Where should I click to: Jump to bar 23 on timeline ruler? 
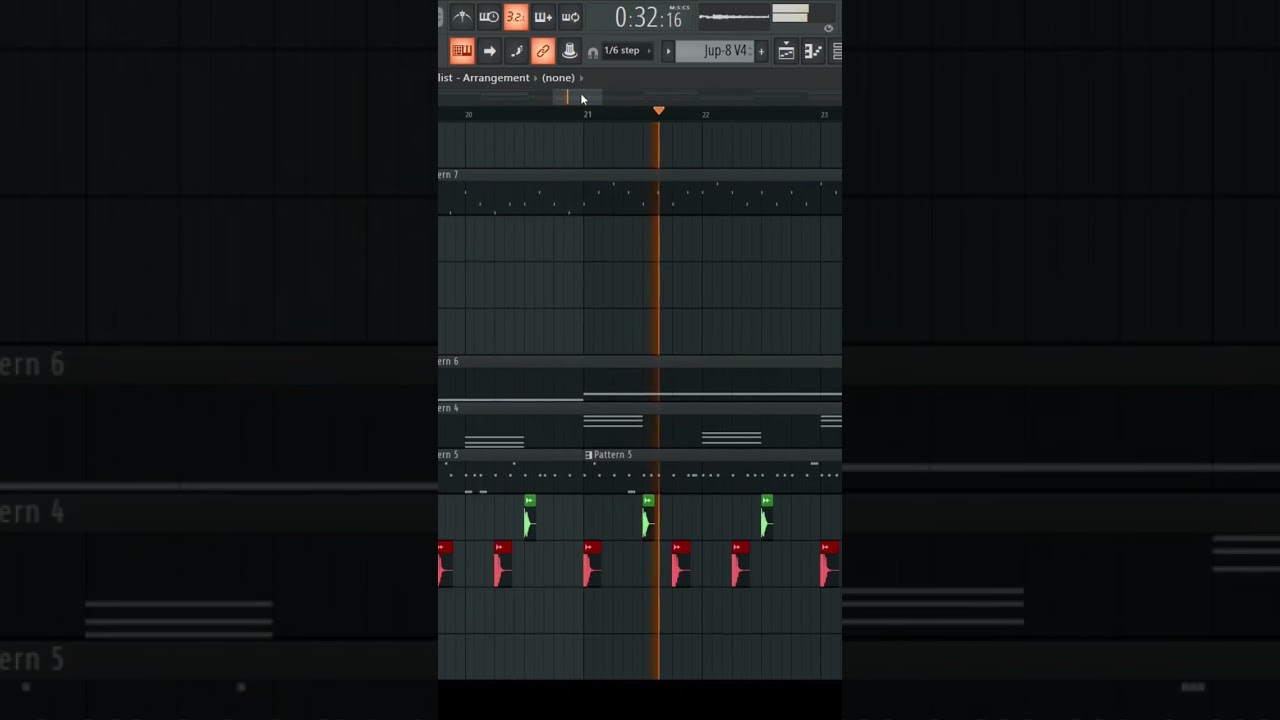[x=824, y=115]
